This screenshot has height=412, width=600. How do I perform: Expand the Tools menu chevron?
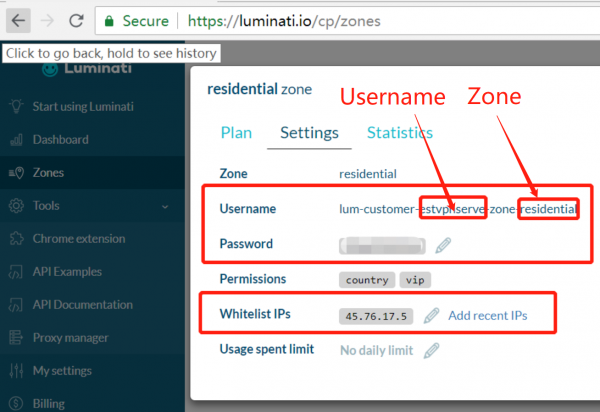pos(165,206)
